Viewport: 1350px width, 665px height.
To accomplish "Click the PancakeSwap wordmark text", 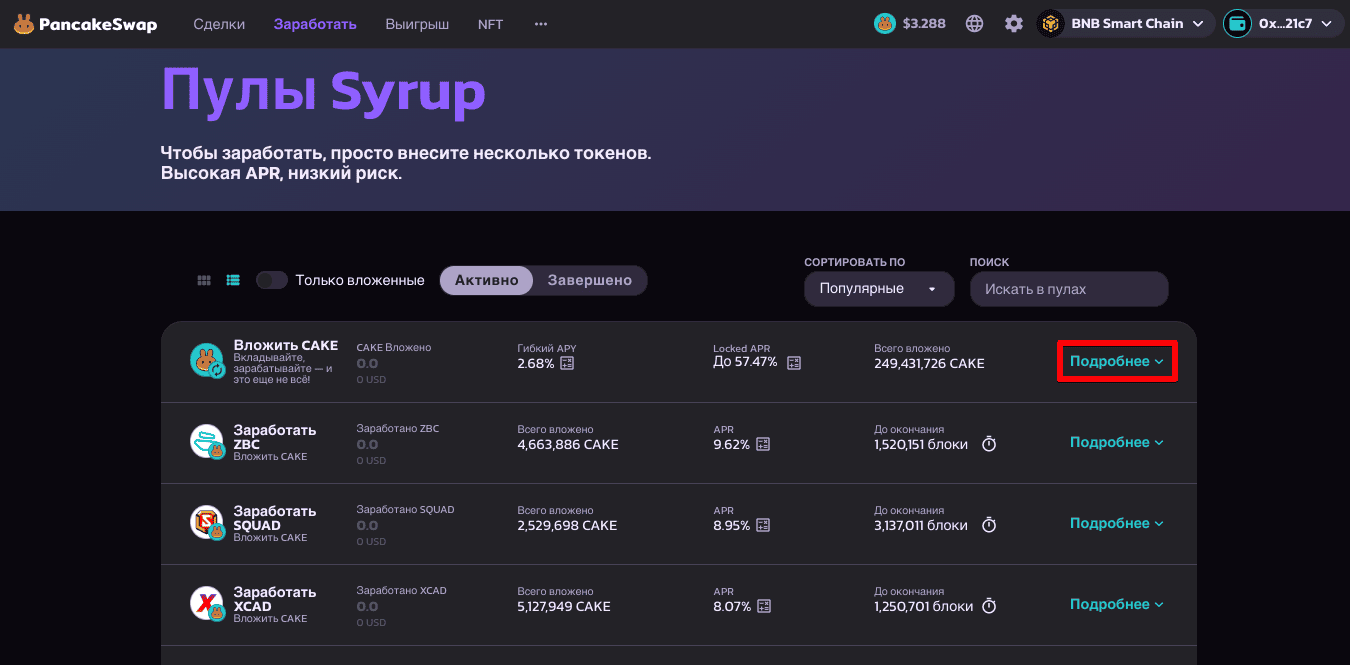I will point(99,24).
